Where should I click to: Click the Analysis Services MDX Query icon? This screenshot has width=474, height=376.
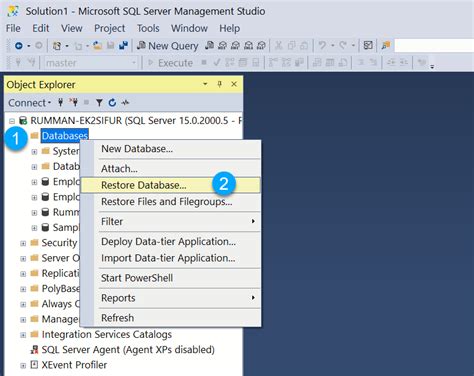pos(222,45)
